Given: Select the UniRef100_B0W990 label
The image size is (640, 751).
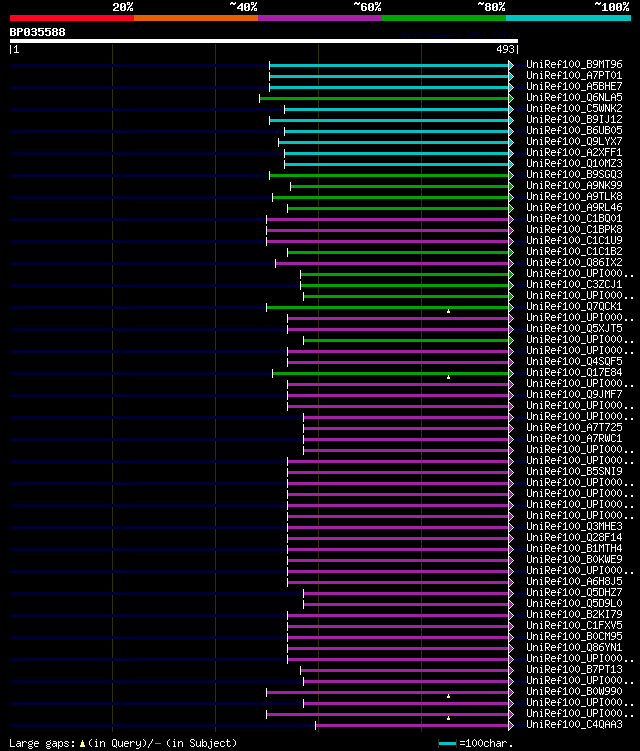Looking at the screenshot, I should click(x=574, y=693).
